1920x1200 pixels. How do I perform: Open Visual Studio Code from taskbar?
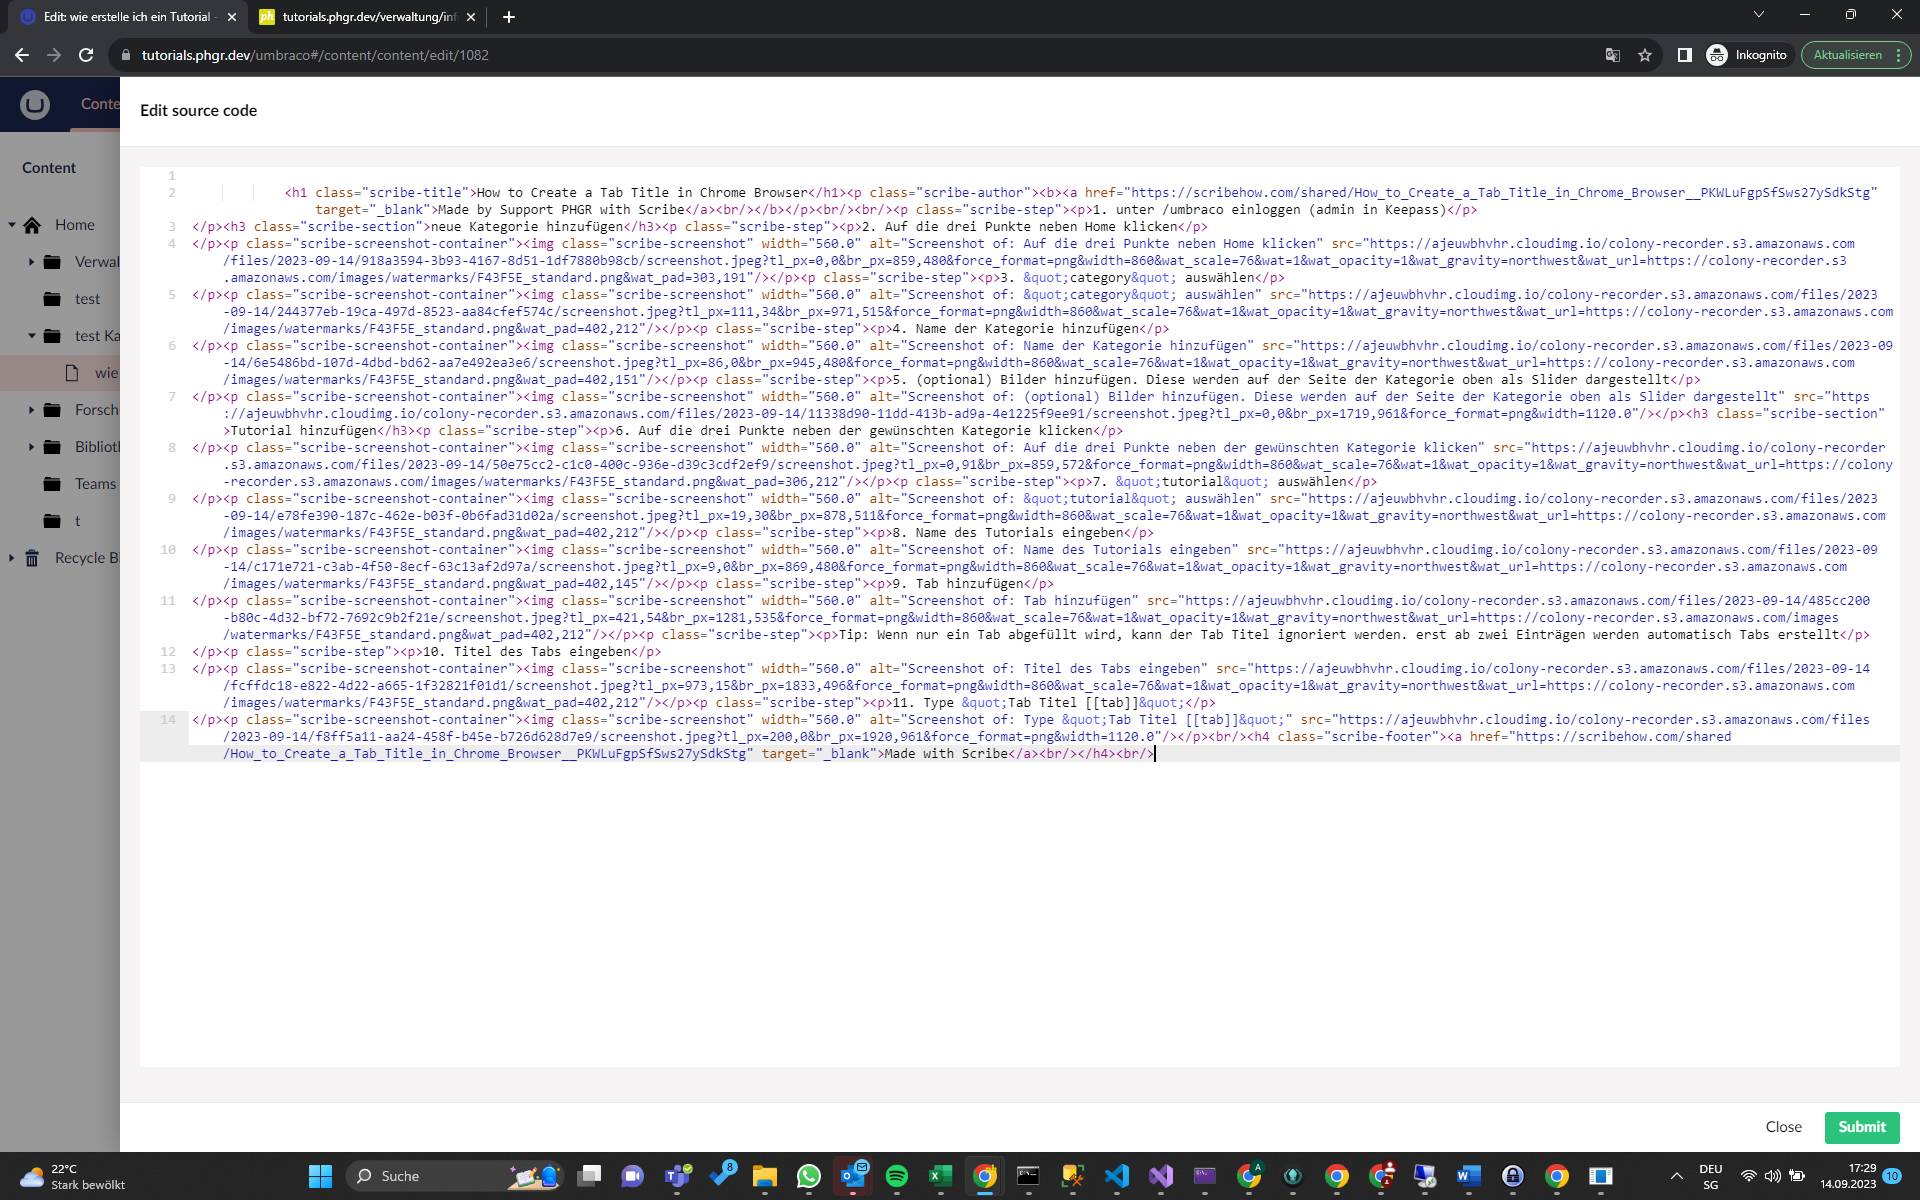(1117, 1176)
